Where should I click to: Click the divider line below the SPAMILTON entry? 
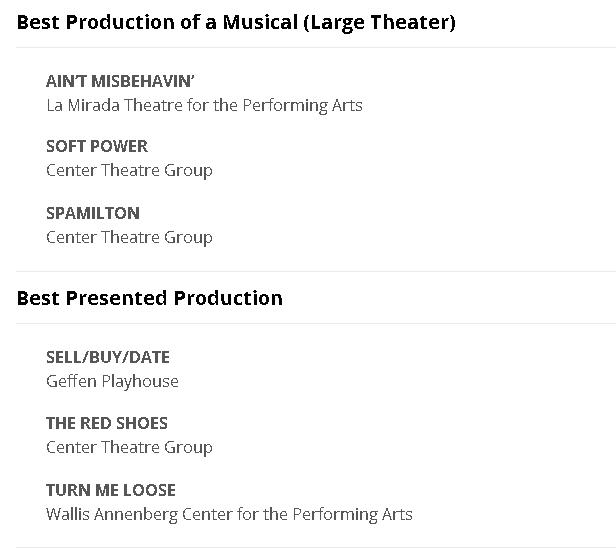[316, 271]
